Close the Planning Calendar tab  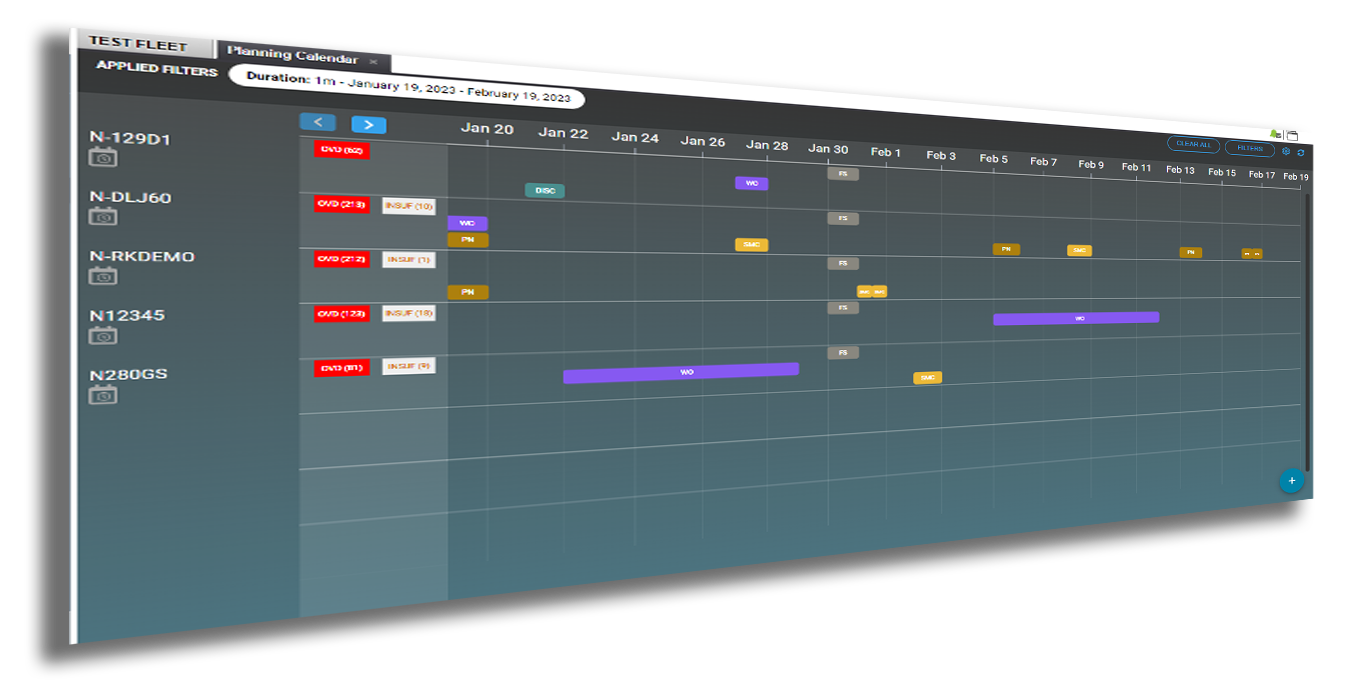click(x=373, y=61)
